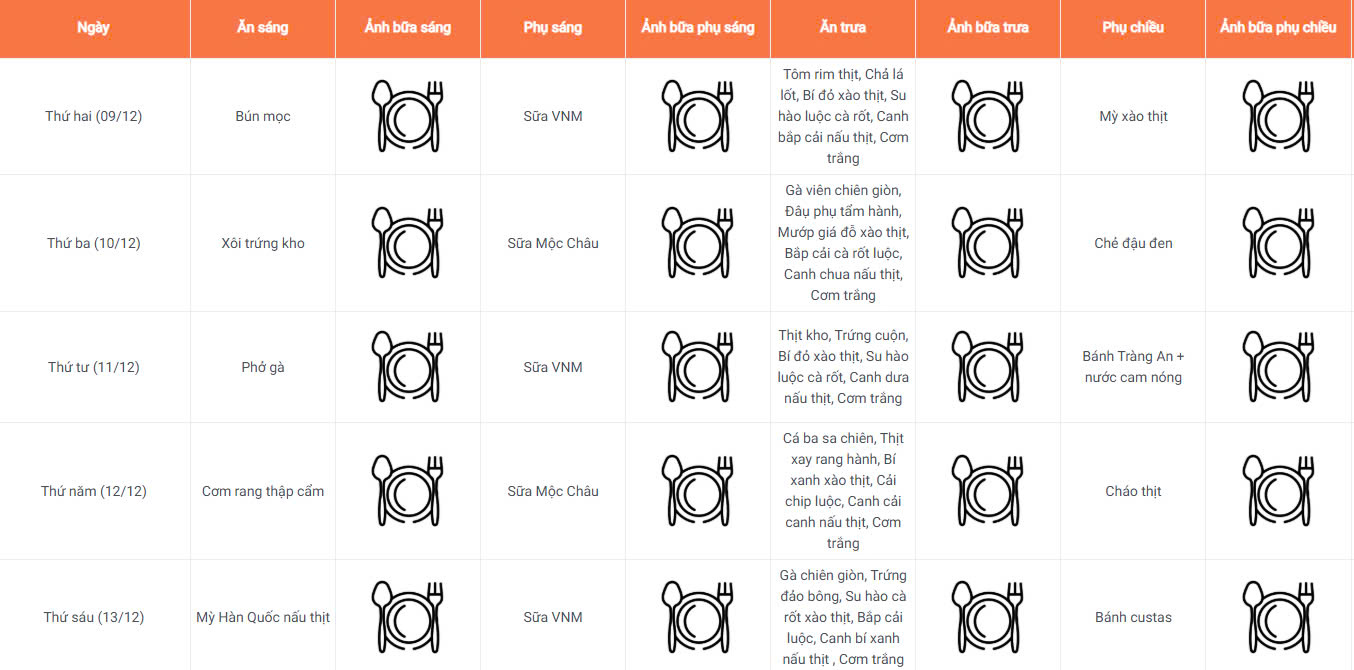
Task: Select the Sữa Mộc Châu cell for Thứ ba
Action: point(553,243)
